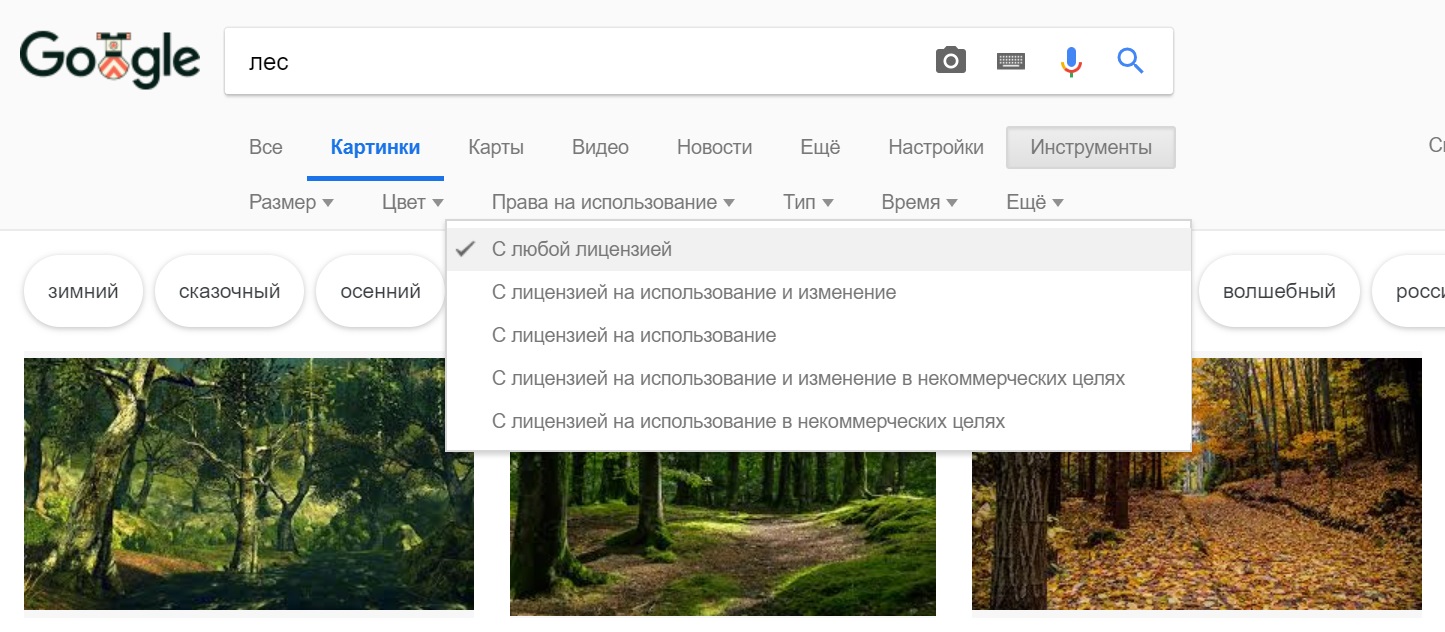Open the "Карты" tab

pos(496,148)
